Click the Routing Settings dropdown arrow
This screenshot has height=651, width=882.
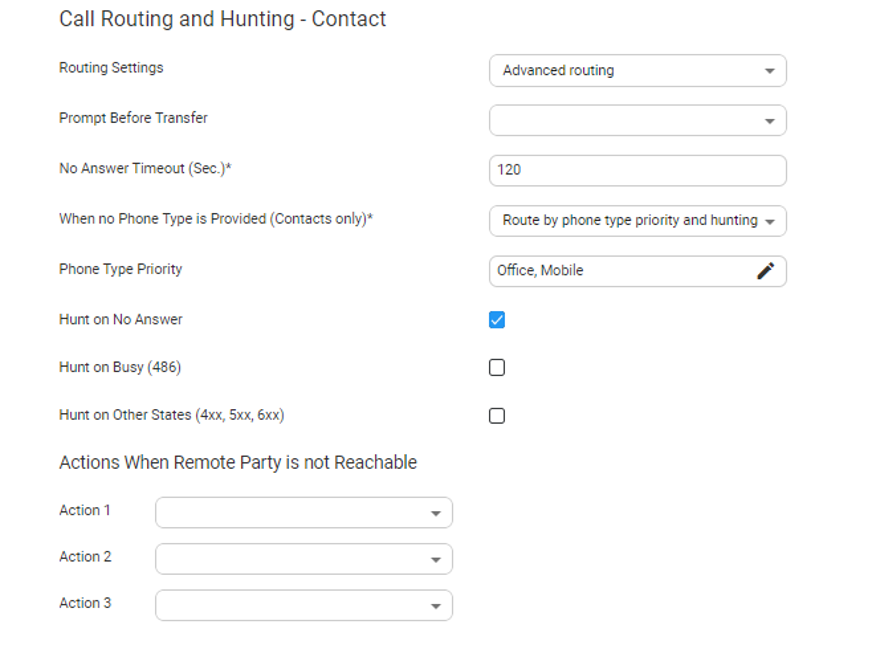click(x=769, y=71)
